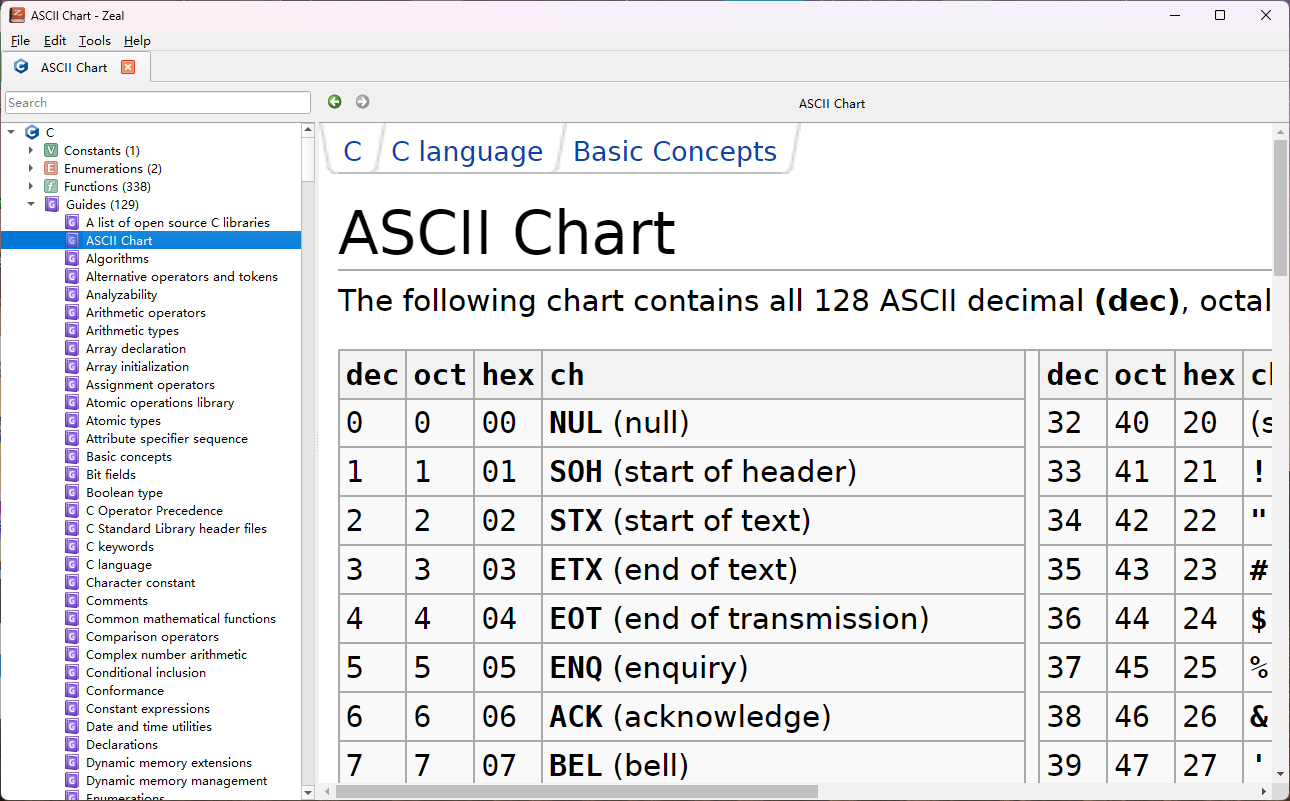Expand the Constants (1) node
The height and width of the screenshot is (801, 1290).
pyautogui.click(x=31, y=150)
